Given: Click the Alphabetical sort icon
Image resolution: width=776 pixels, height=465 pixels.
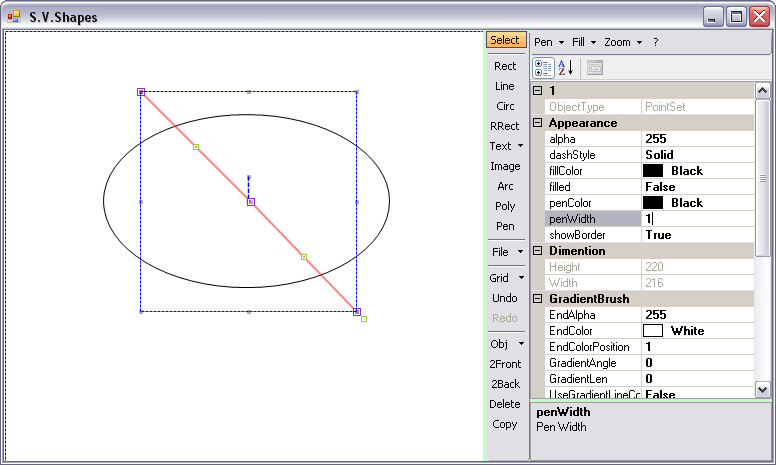Looking at the screenshot, I should coord(565,68).
